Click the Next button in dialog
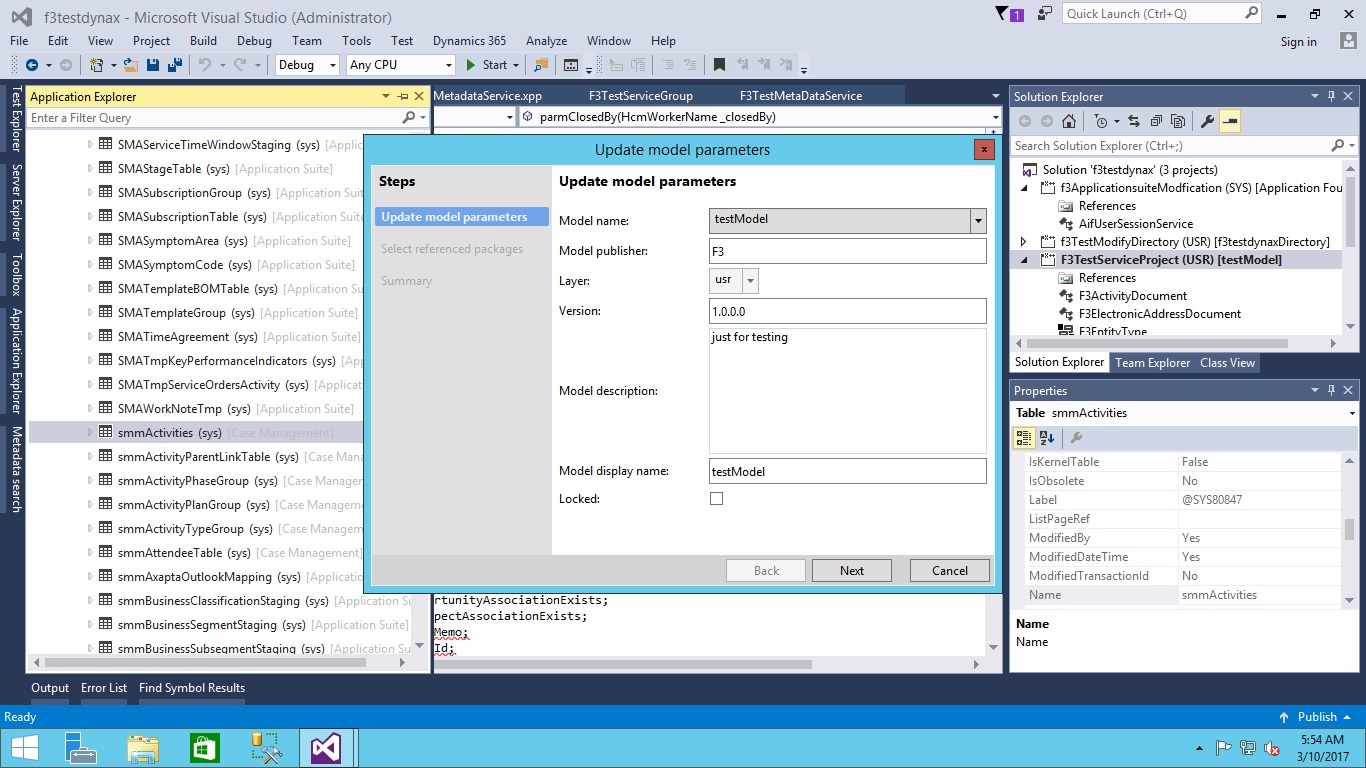This screenshot has width=1366, height=768. tap(852, 570)
